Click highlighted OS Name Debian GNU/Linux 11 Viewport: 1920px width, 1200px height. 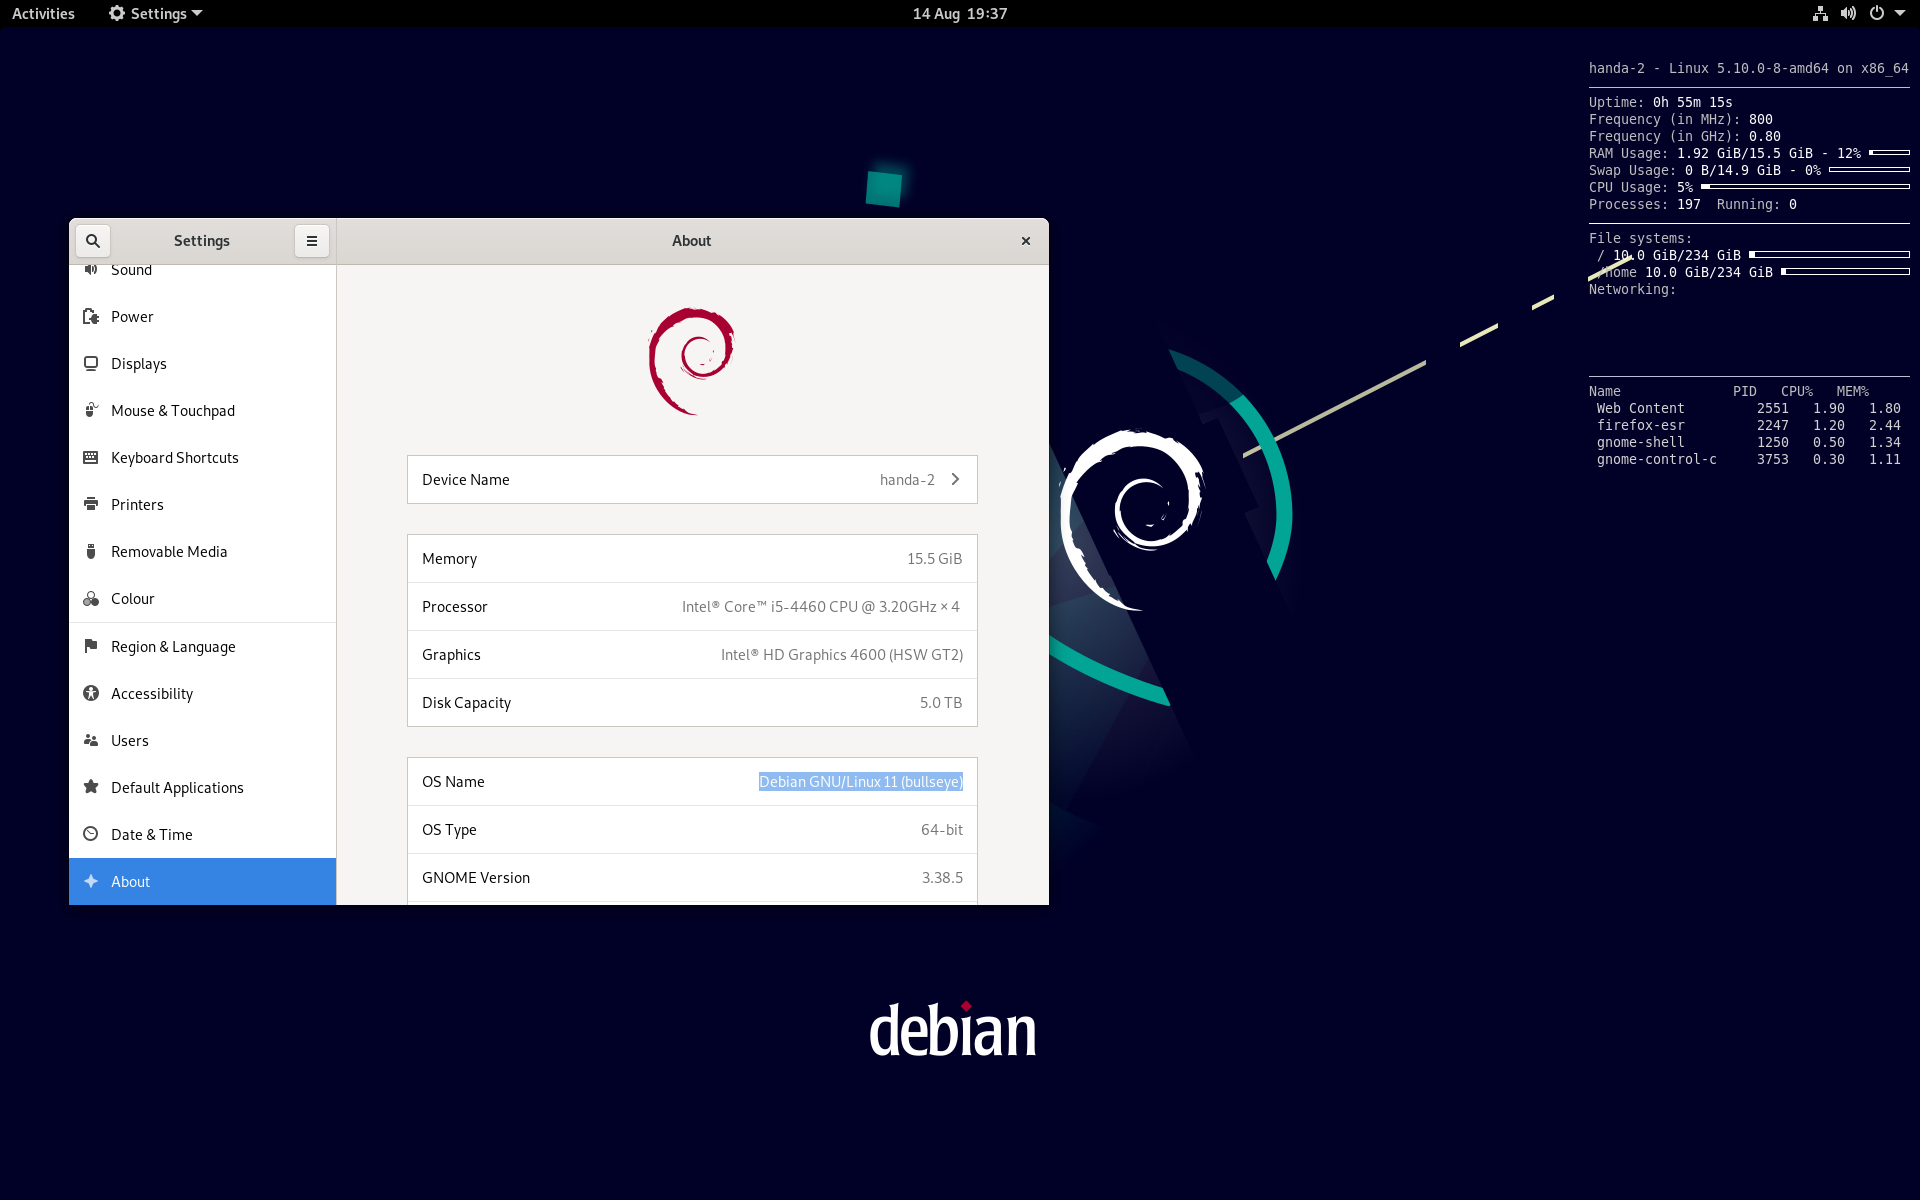point(861,782)
